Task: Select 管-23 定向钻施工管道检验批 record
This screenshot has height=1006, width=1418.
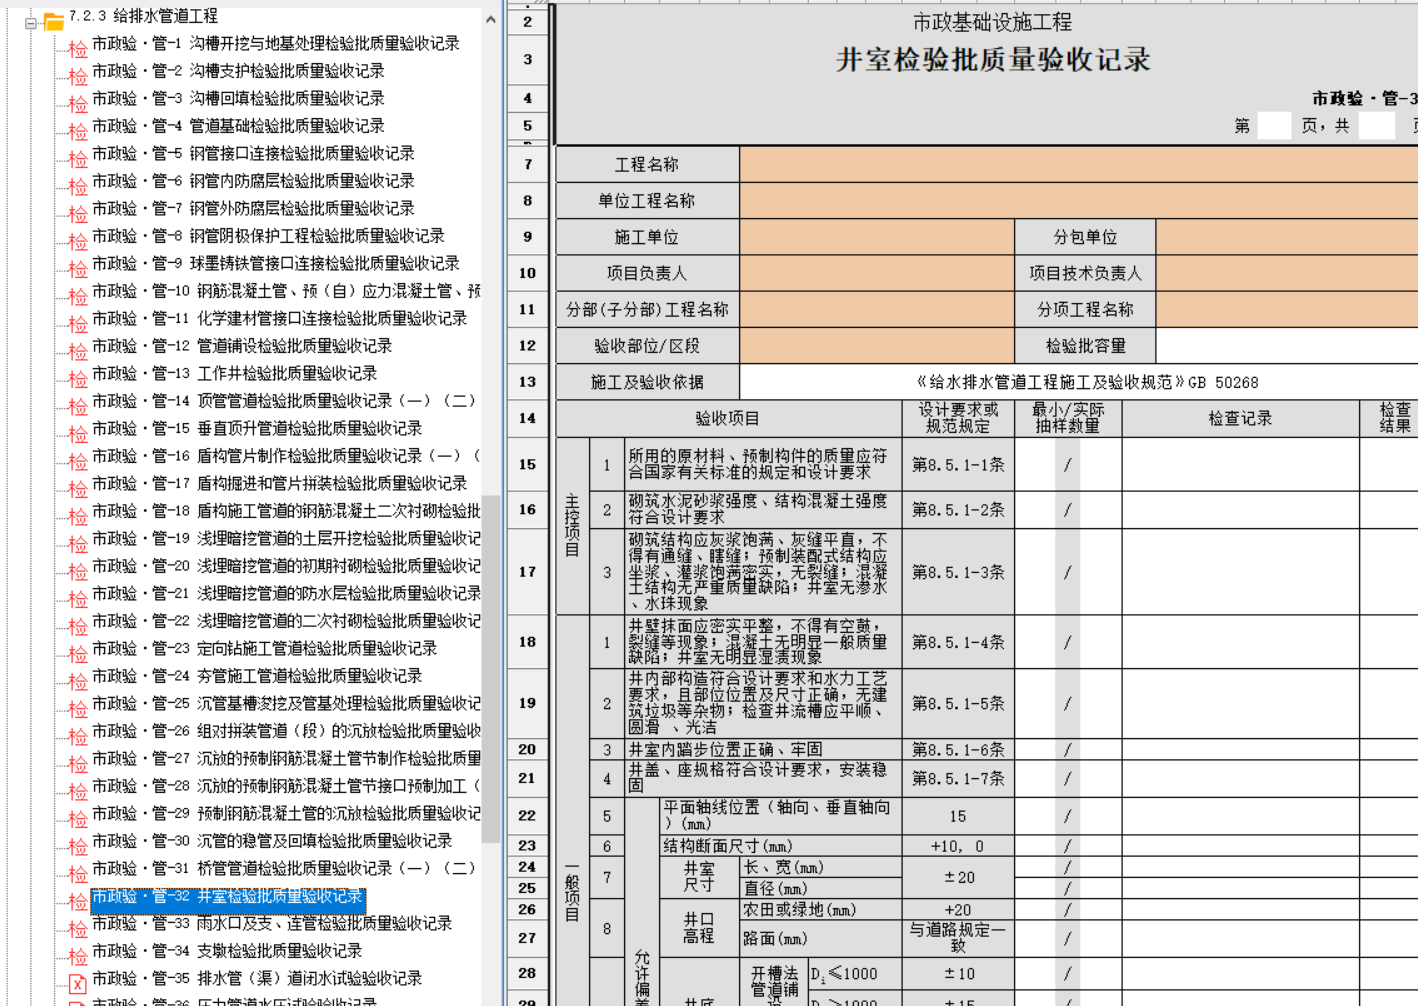Action: (x=264, y=648)
